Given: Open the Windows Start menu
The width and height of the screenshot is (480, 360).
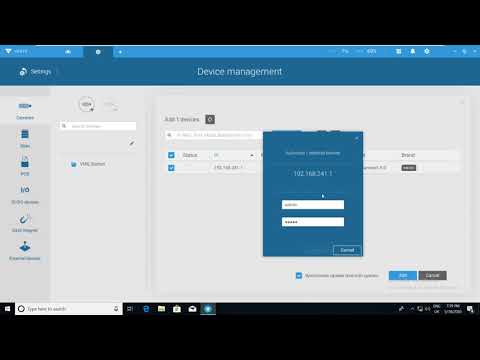Looking at the screenshot, I should pyautogui.click(x=7, y=309).
